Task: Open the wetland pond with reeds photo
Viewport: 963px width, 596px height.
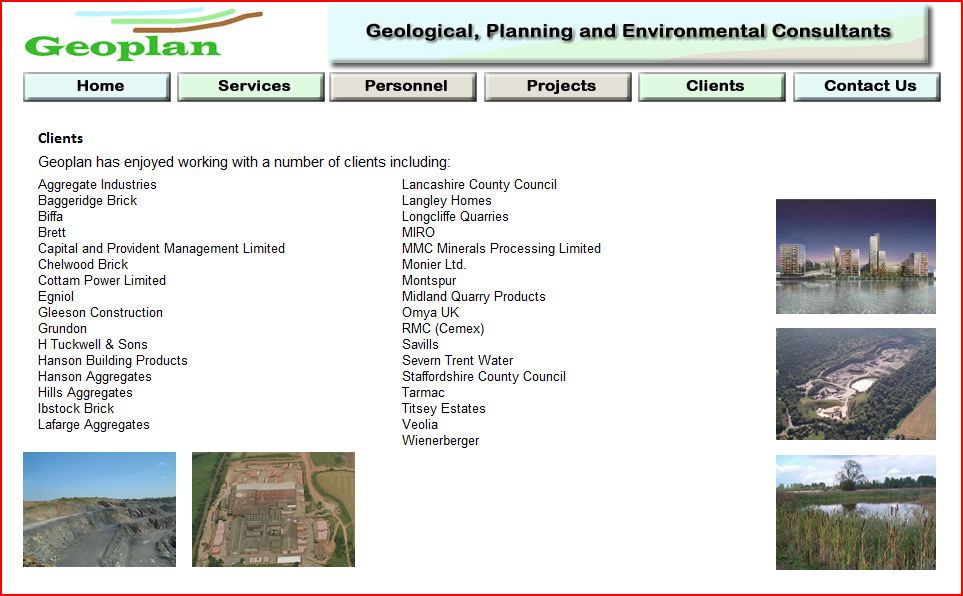Action: (x=856, y=512)
